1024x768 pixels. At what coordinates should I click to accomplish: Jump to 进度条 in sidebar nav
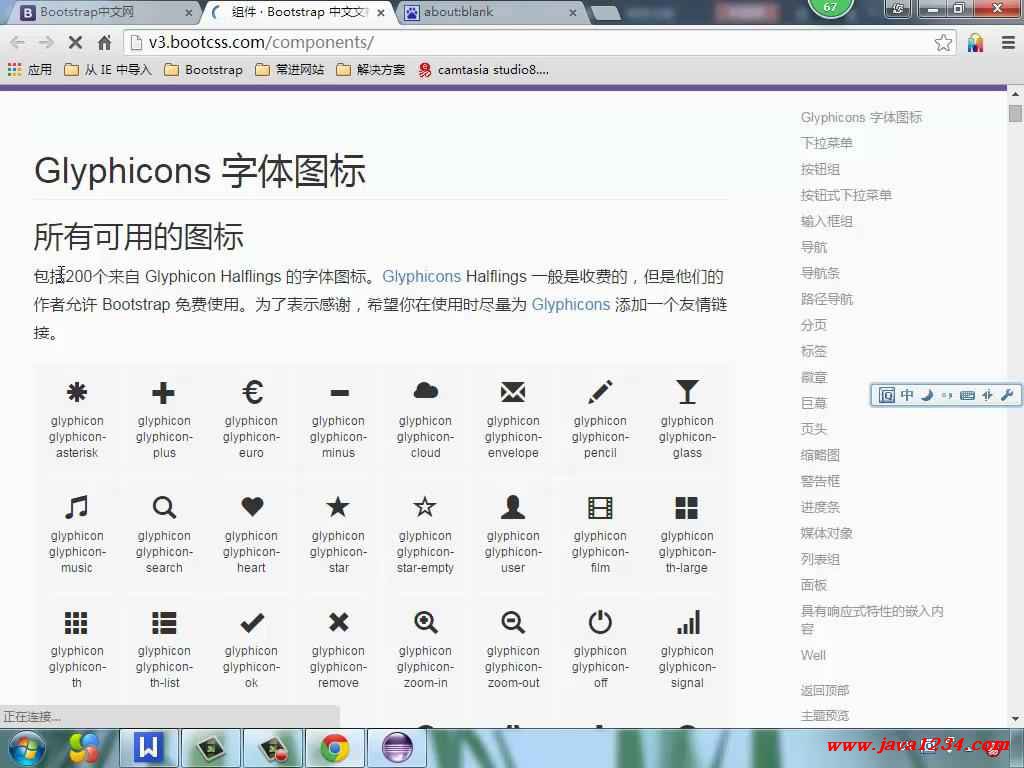(820, 507)
